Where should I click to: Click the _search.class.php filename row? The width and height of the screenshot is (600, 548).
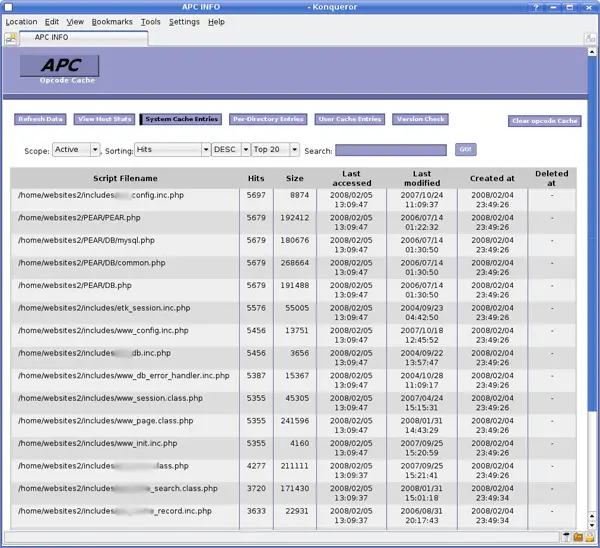(117, 489)
